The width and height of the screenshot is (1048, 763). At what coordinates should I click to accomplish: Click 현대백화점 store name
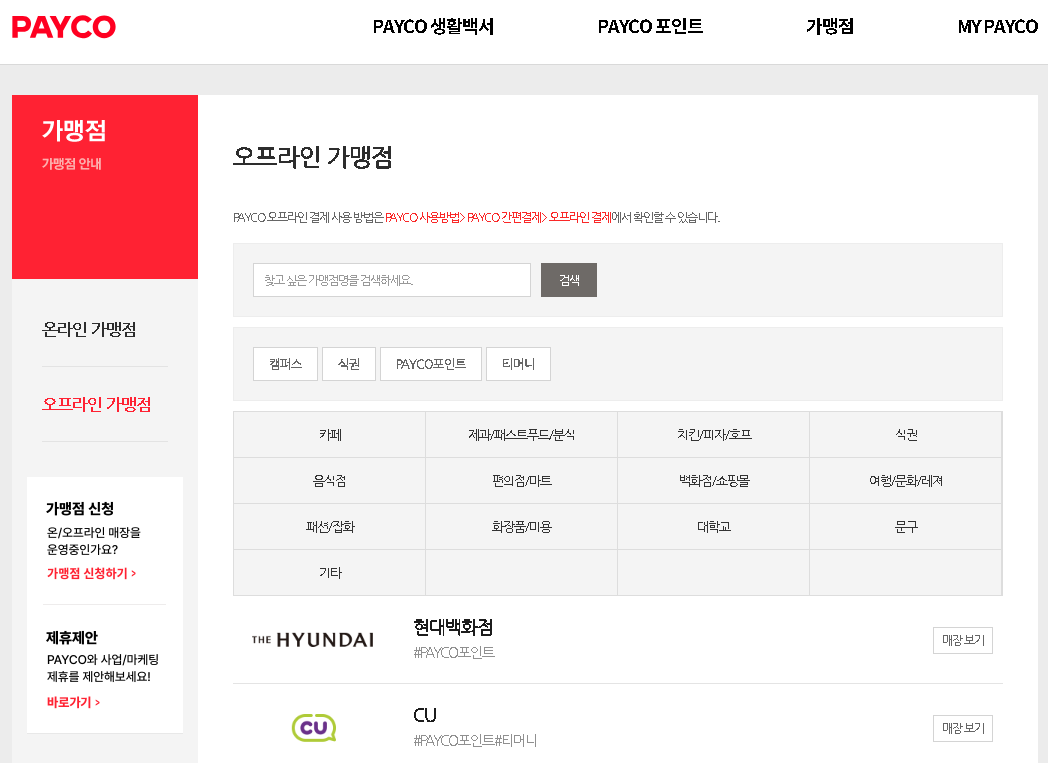pos(453,627)
